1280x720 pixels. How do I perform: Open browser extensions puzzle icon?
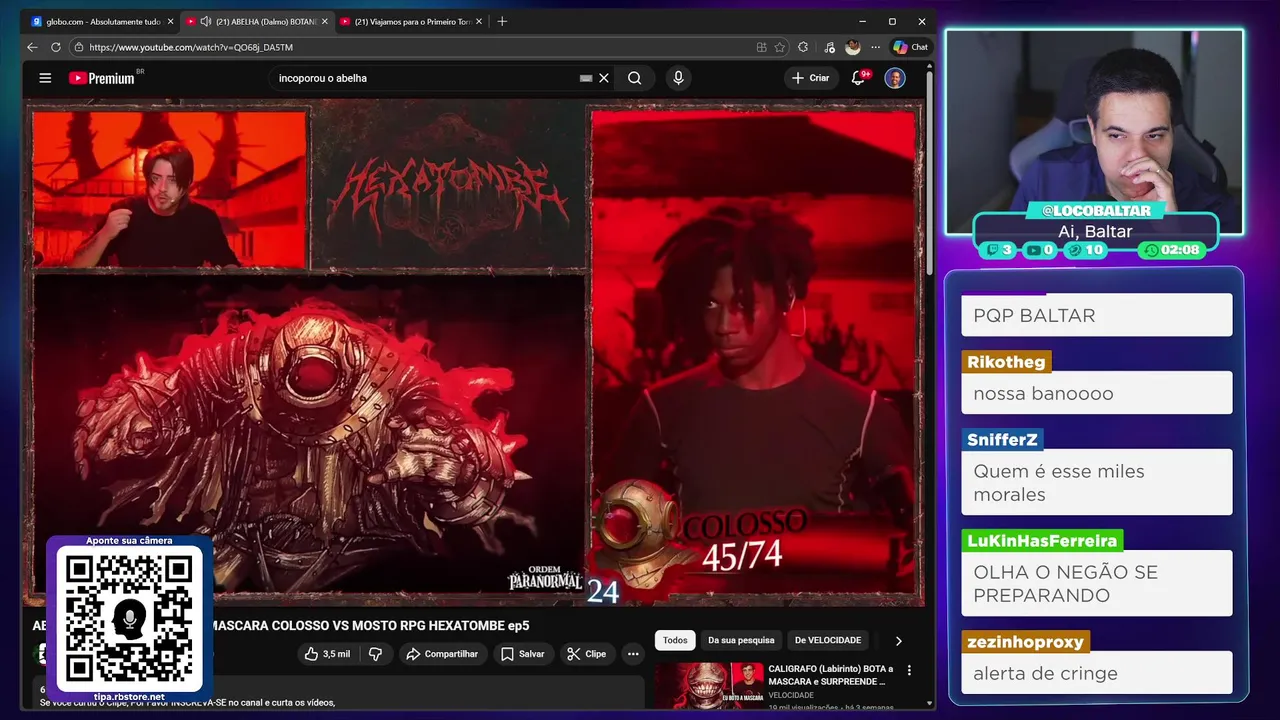point(803,47)
